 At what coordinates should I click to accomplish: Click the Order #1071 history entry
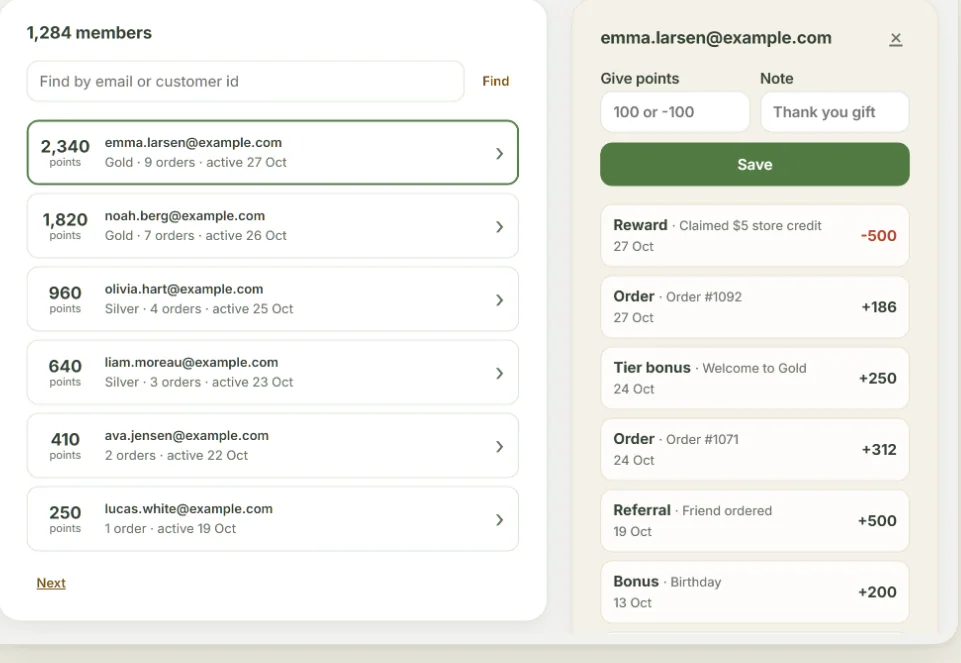point(754,449)
